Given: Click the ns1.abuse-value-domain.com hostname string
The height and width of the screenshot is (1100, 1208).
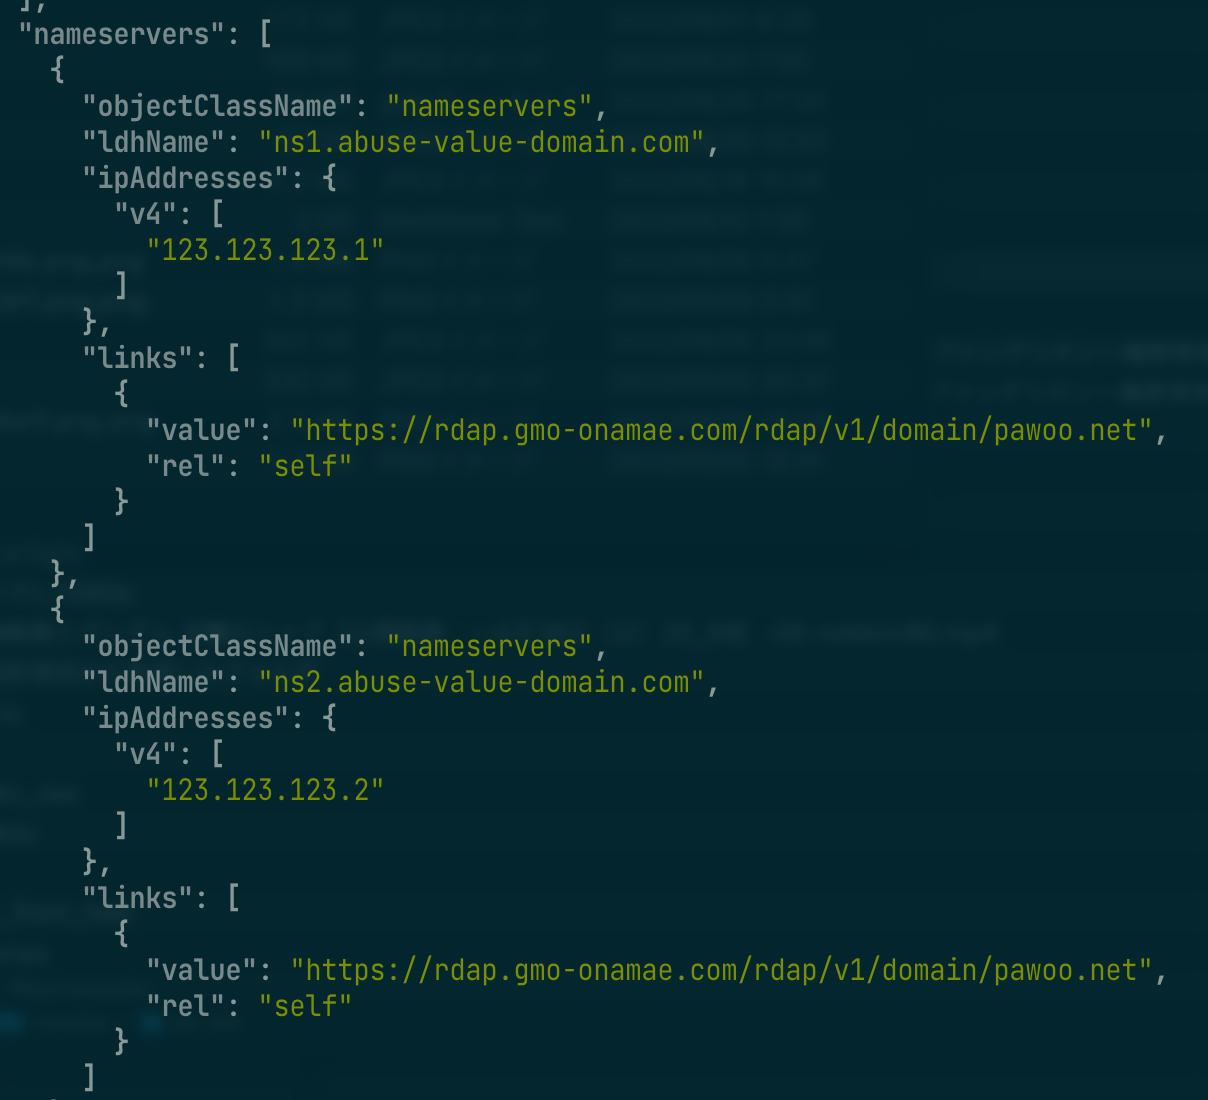Looking at the screenshot, I should coord(481,142).
